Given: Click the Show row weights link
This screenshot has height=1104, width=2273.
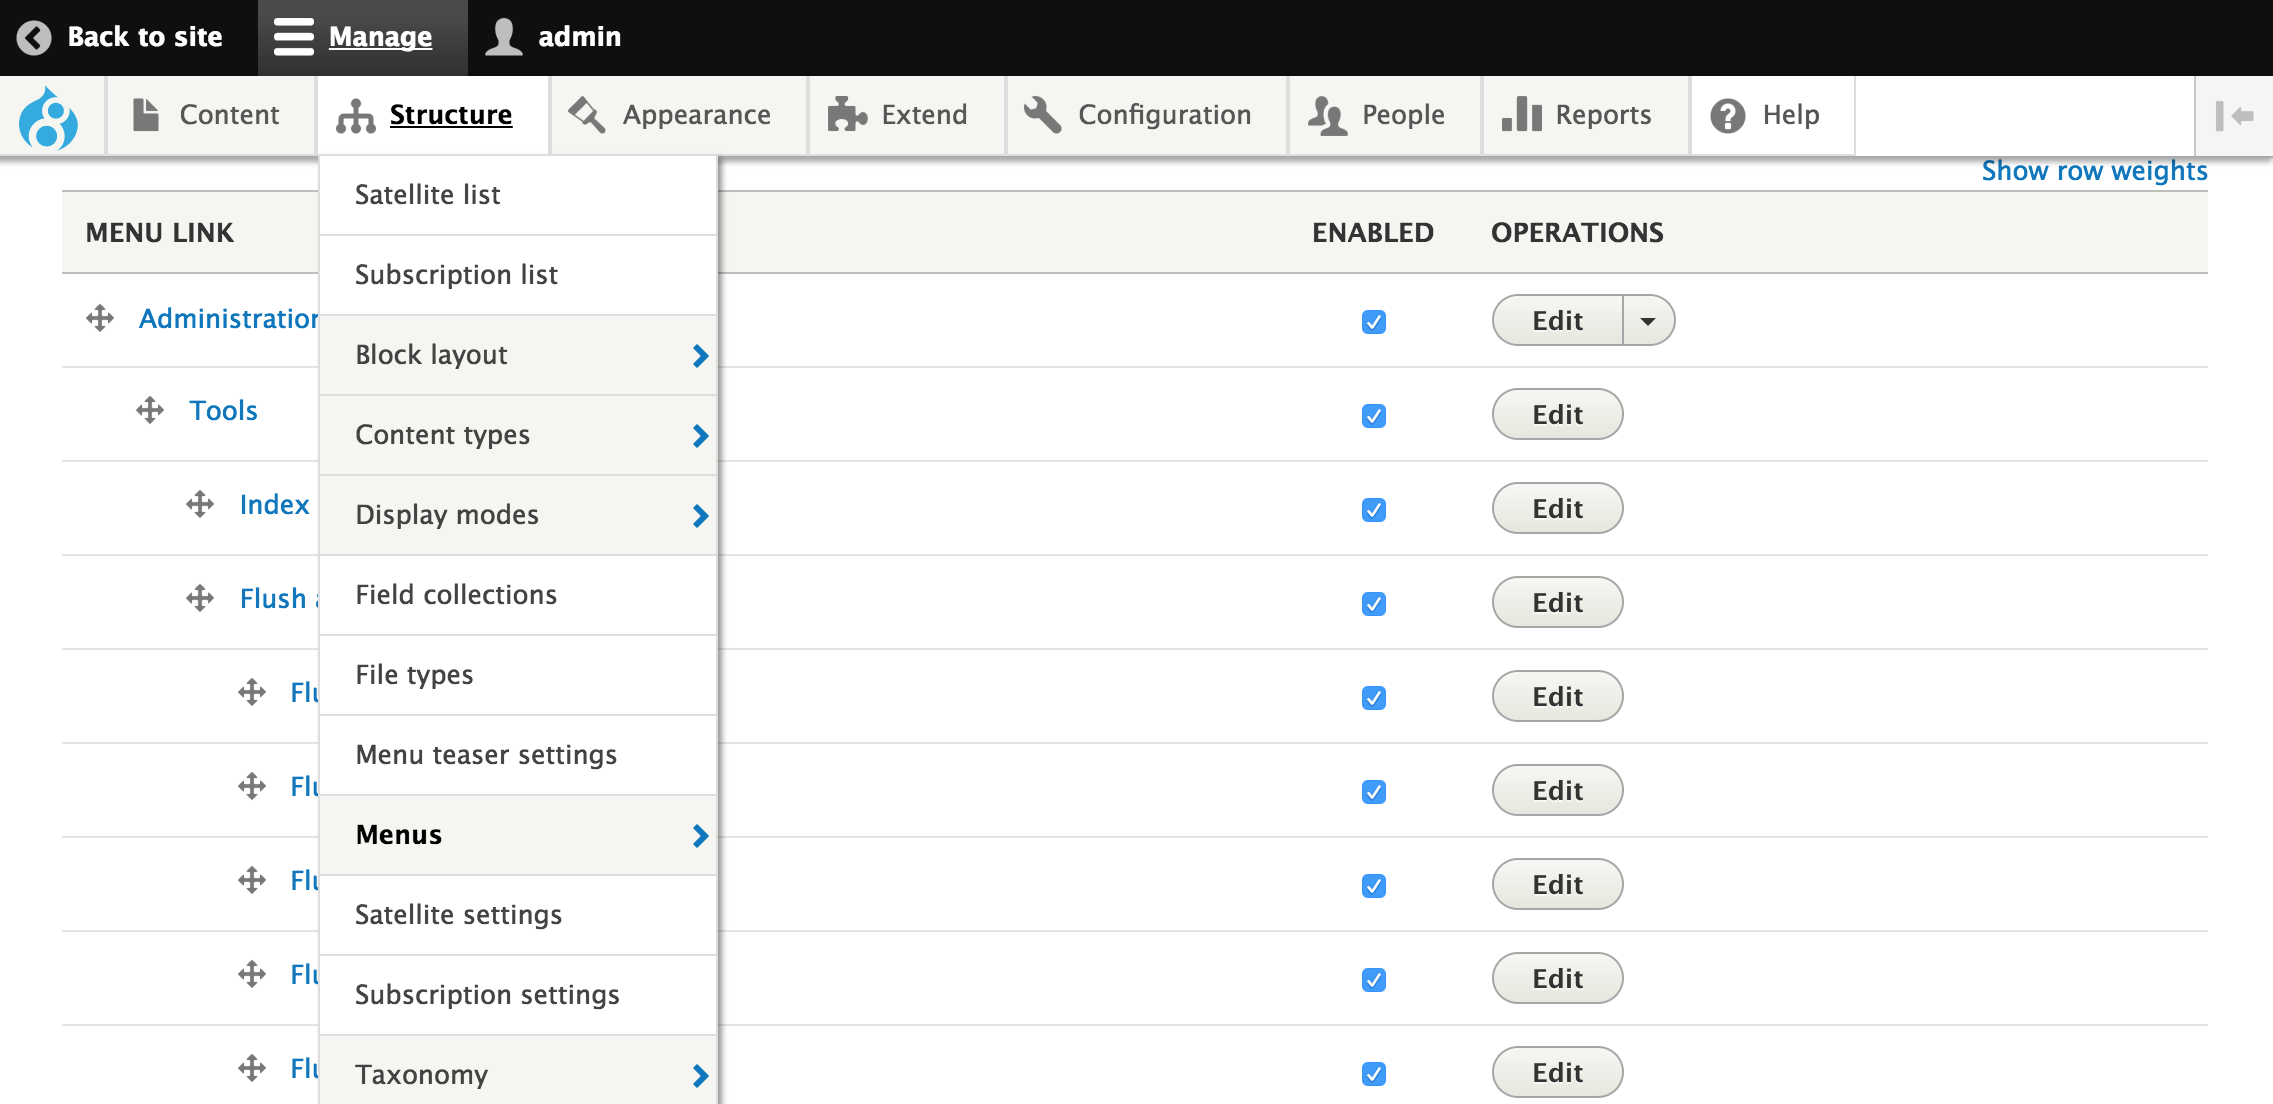Looking at the screenshot, I should coord(2094,171).
